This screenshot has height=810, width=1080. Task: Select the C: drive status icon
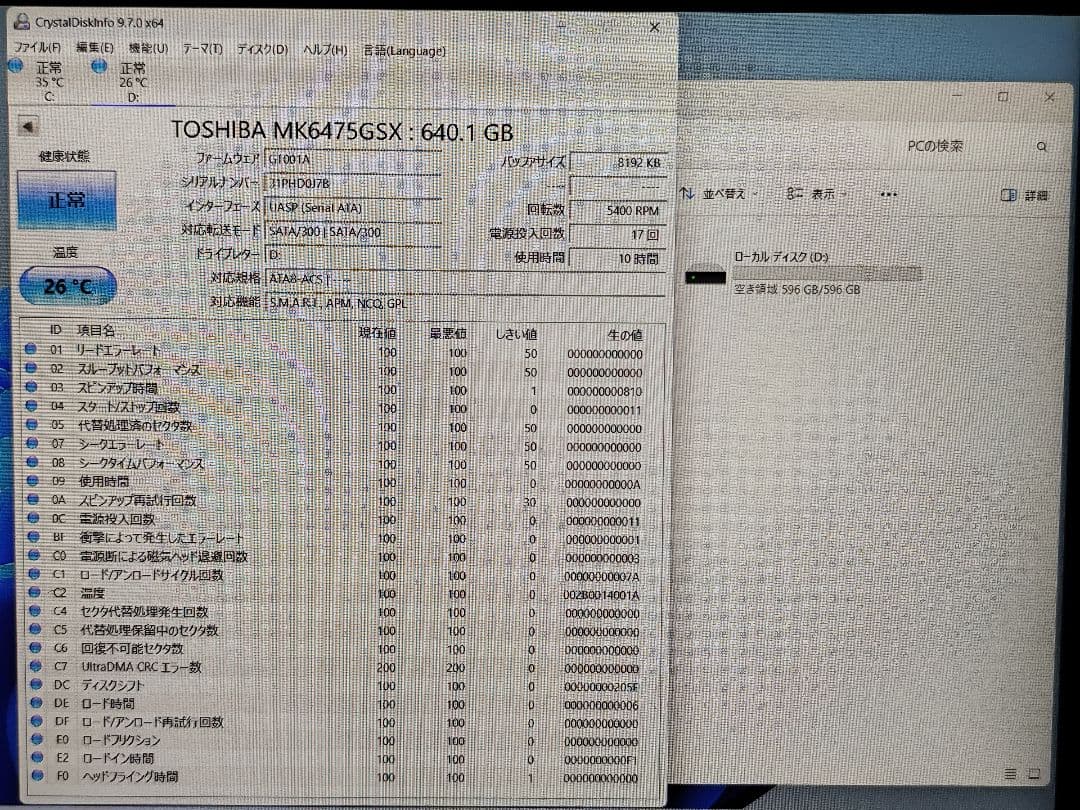point(14,66)
